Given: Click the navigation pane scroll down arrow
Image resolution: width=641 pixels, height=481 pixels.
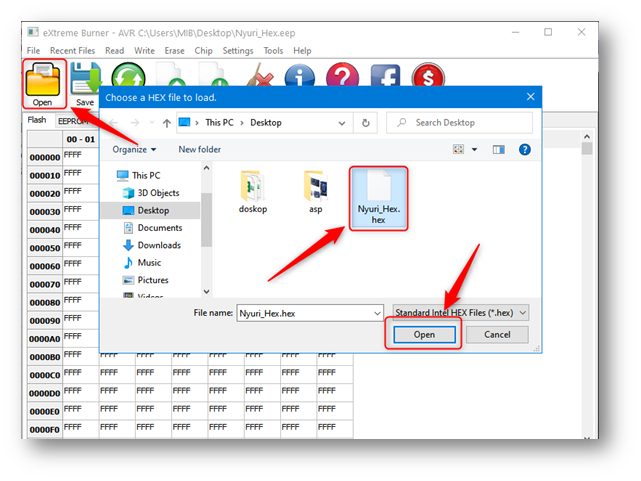Looking at the screenshot, I should pos(206,292).
